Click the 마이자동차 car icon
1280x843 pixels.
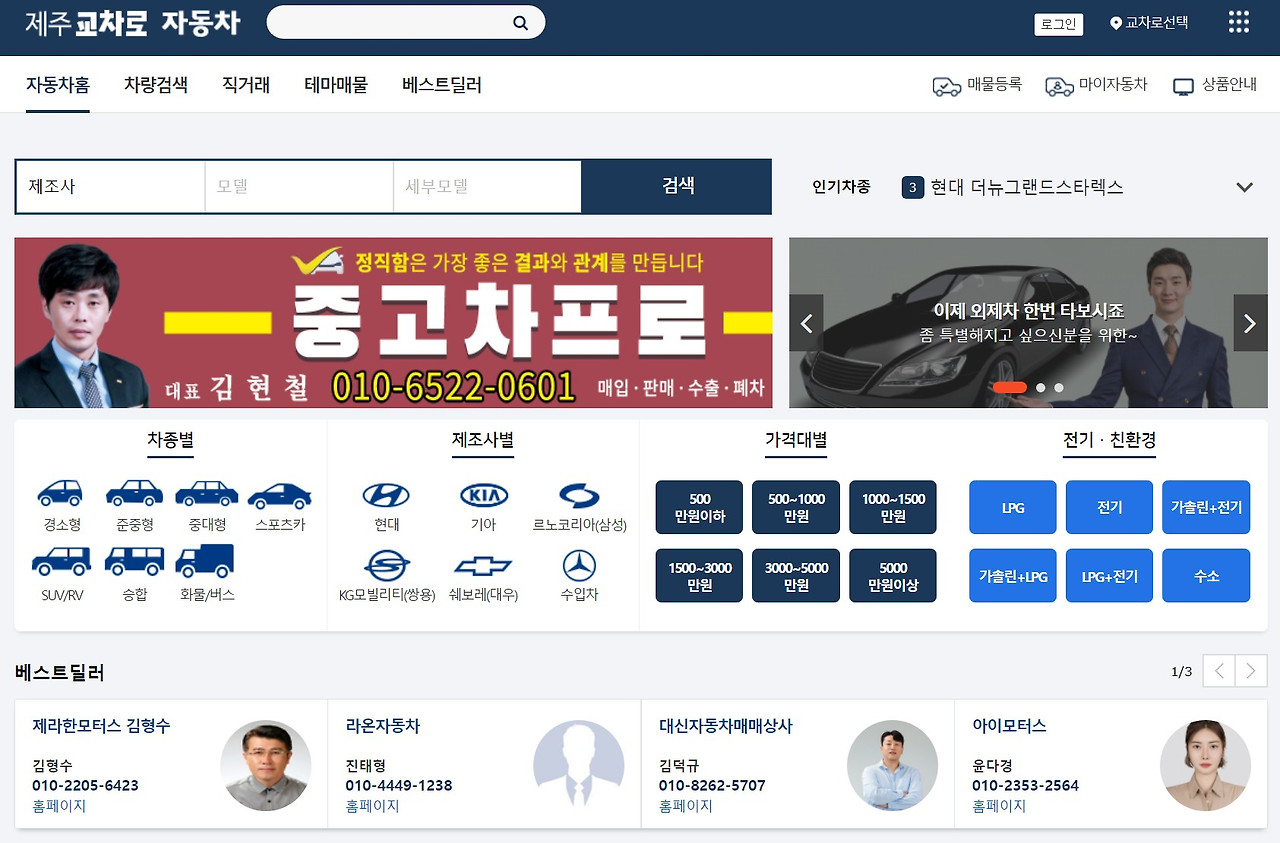tap(1059, 86)
